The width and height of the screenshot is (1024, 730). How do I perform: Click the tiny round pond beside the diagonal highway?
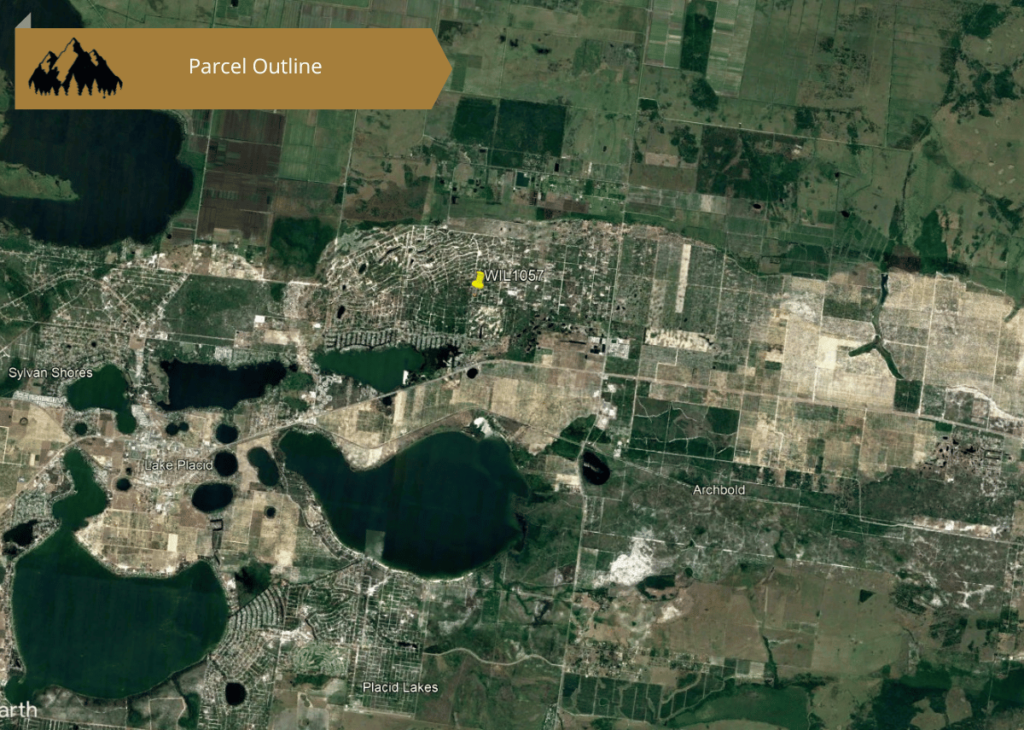(471, 373)
